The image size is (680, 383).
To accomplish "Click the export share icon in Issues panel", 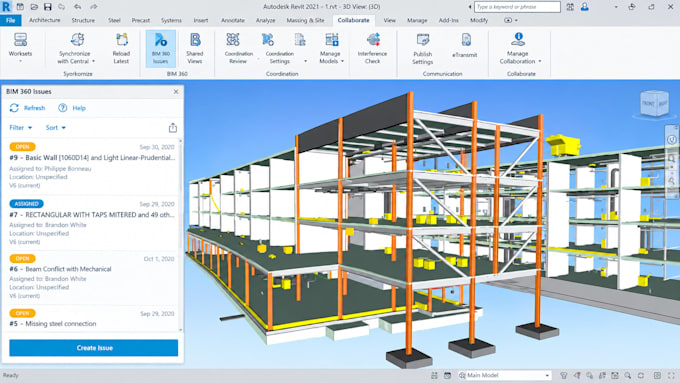I will pyautogui.click(x=173, y=128).
